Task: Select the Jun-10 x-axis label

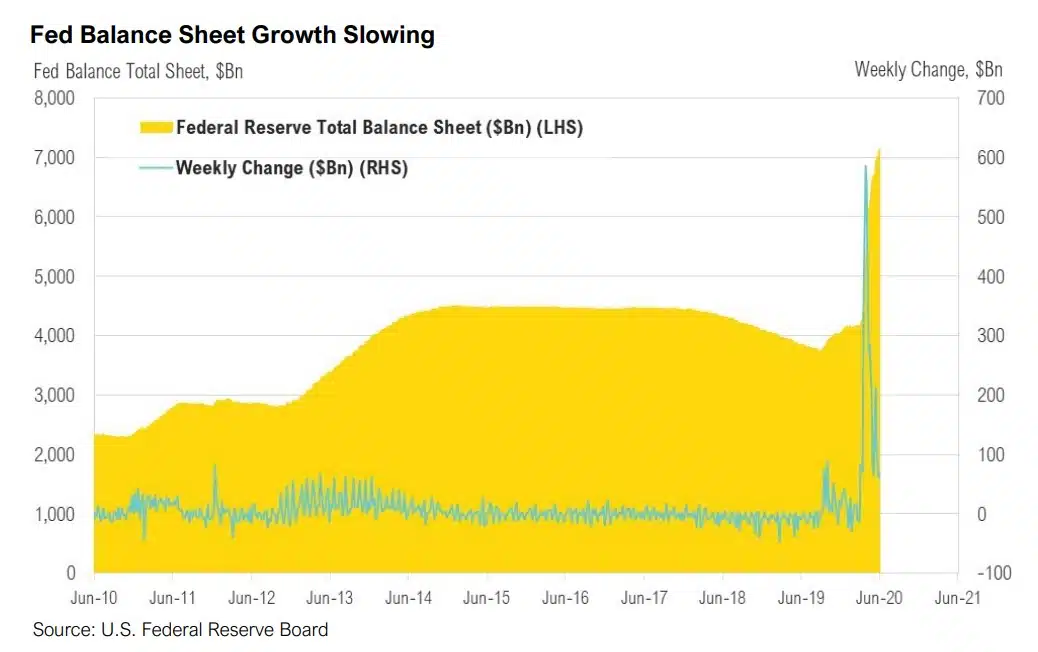Action: 93,598
